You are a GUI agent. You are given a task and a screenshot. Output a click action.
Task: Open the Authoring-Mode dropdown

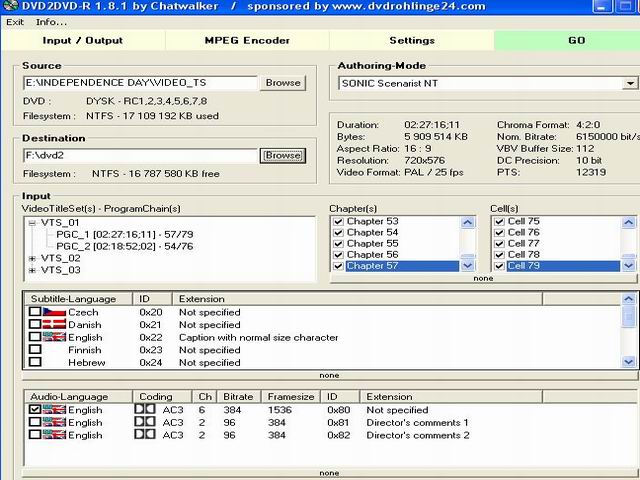coord(630,83)
